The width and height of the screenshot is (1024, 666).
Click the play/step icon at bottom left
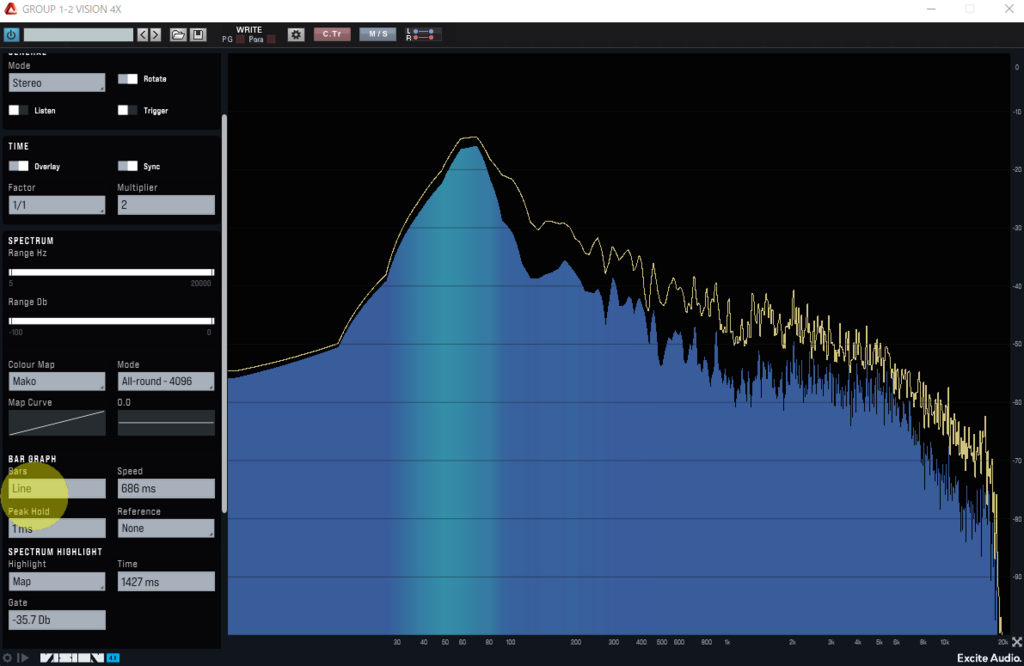pyautogui.click(x=23, y=658)
